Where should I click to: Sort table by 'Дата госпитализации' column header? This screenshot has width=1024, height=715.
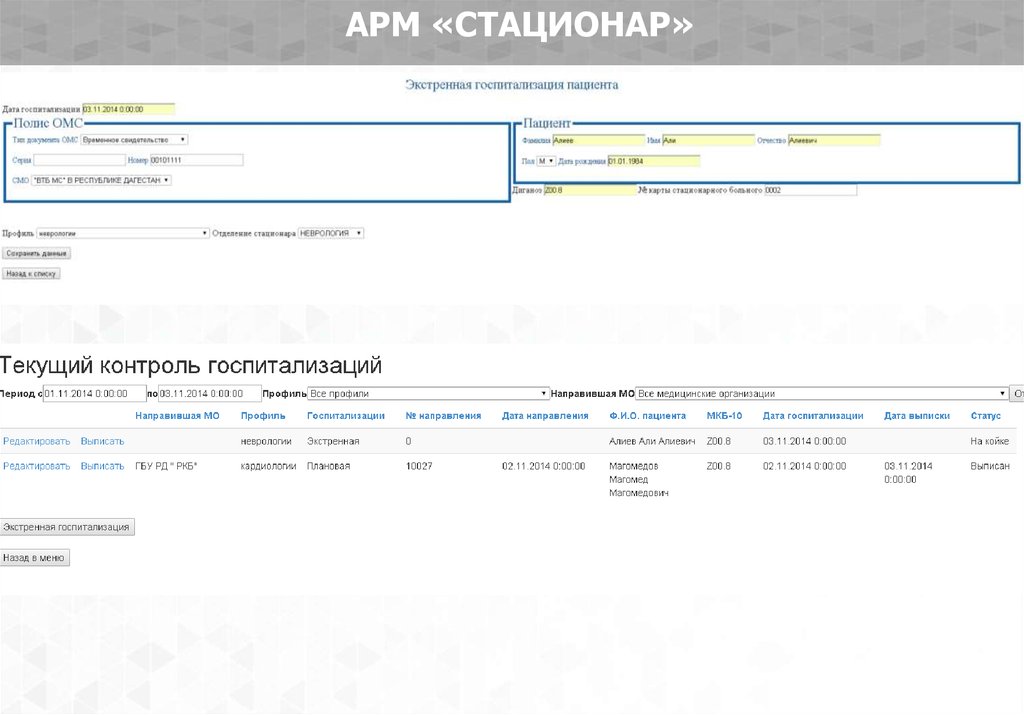pos(812,416)
